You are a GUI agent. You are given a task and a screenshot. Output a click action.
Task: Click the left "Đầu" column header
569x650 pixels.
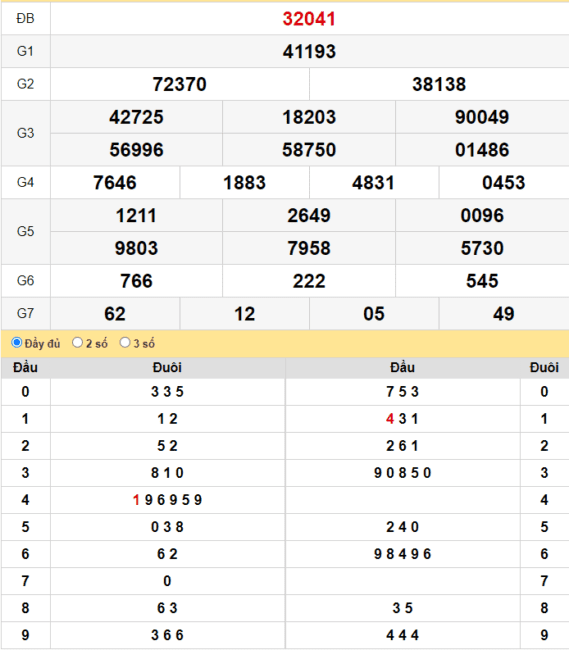pyautogui.click(x=25, y=367)
